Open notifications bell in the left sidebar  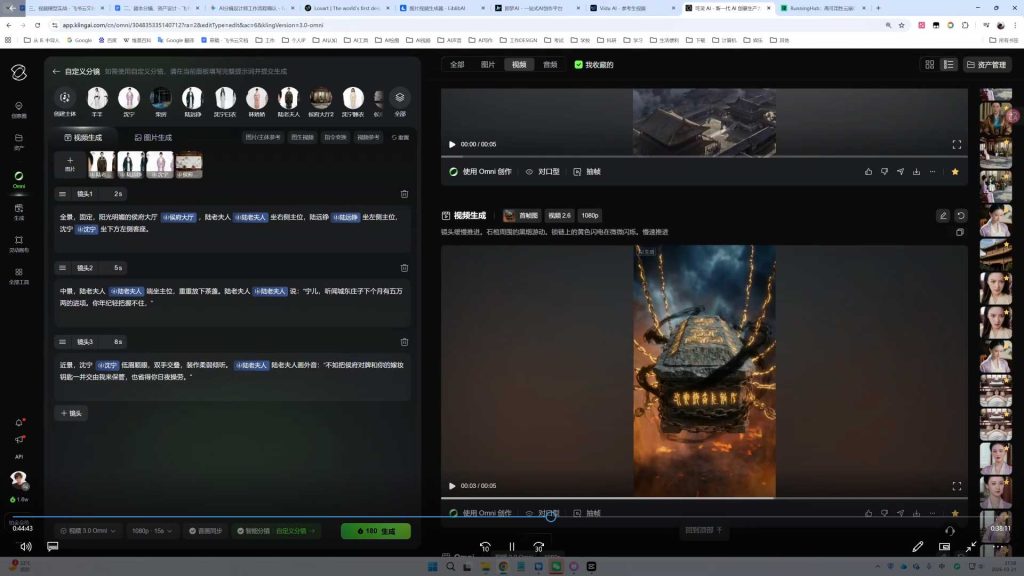[x=19, y=423]
